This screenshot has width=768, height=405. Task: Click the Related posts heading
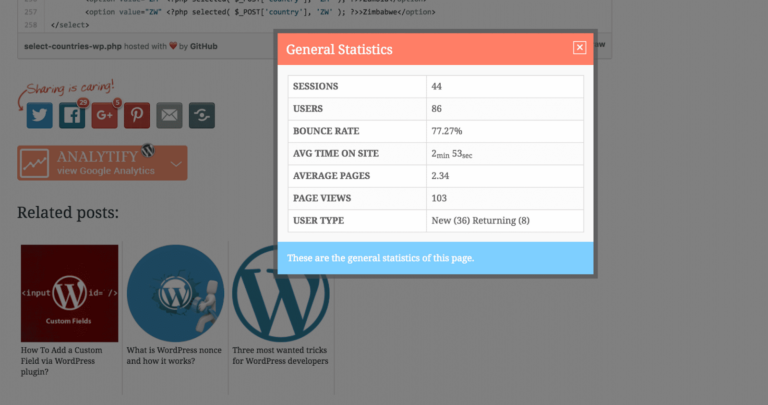pyautogui.click(x=68, y=213)
